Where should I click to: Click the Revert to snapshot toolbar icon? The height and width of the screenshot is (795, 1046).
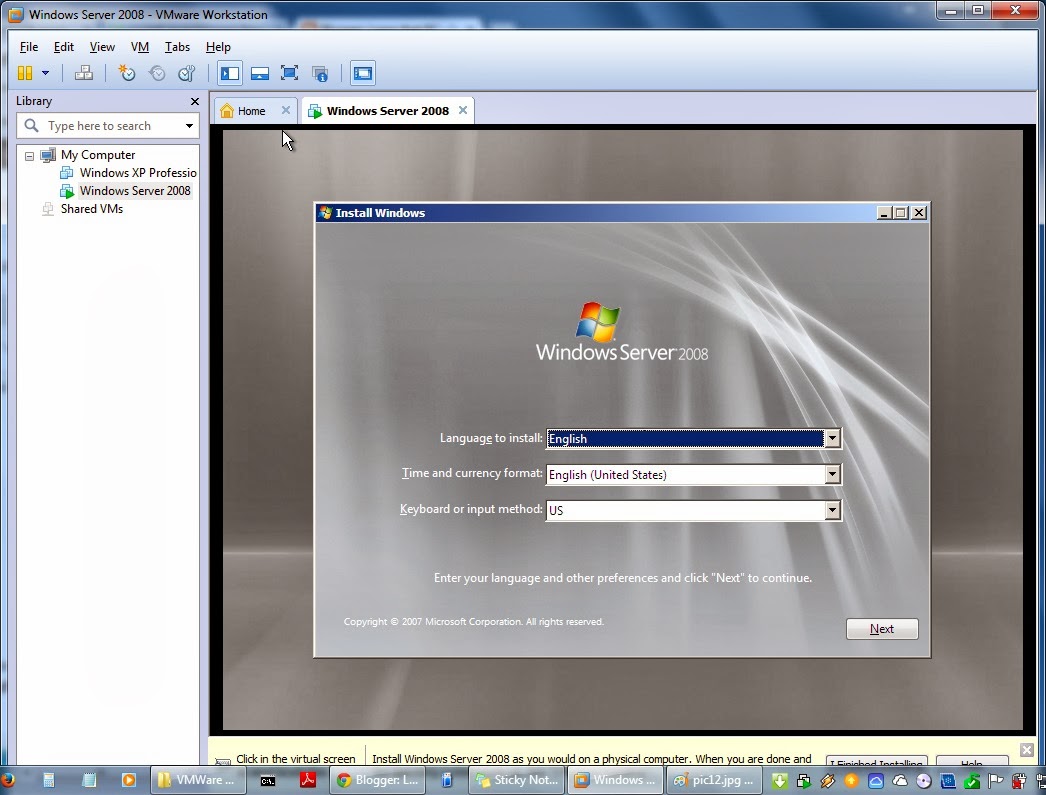click(x=157, y=73)
